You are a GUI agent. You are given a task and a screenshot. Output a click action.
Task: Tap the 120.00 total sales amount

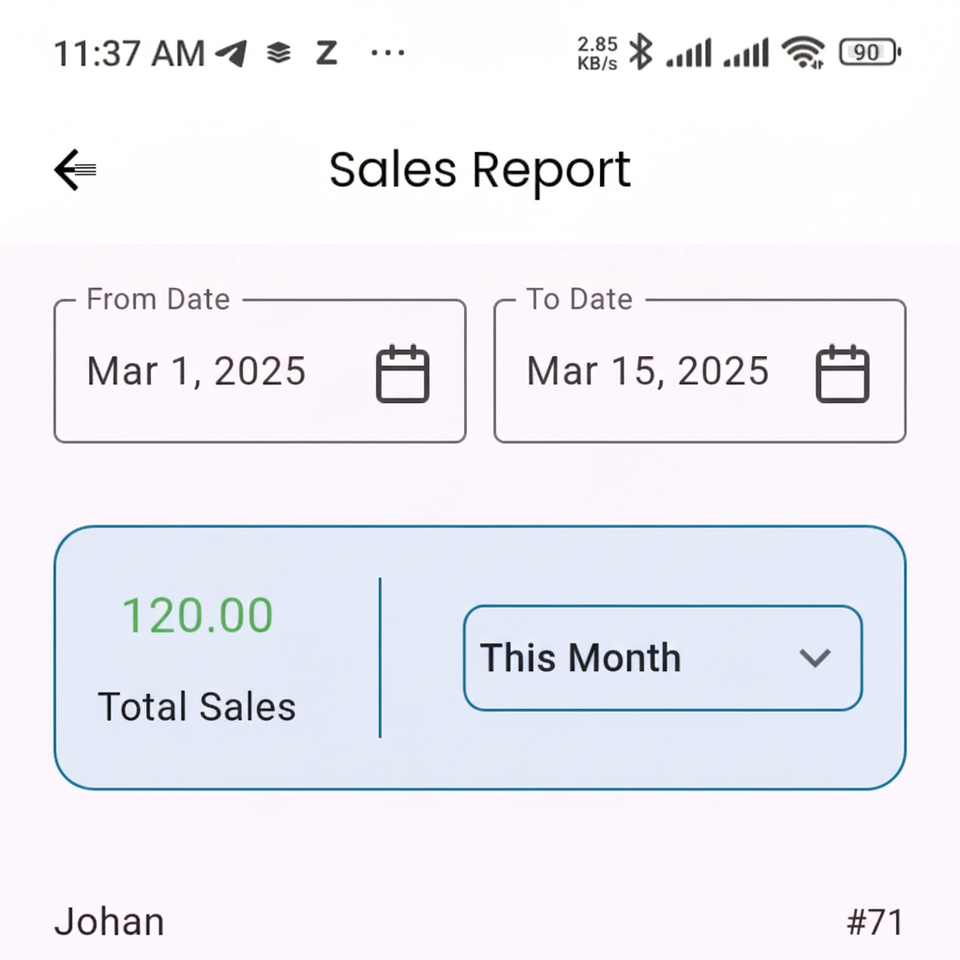(197, 615)
